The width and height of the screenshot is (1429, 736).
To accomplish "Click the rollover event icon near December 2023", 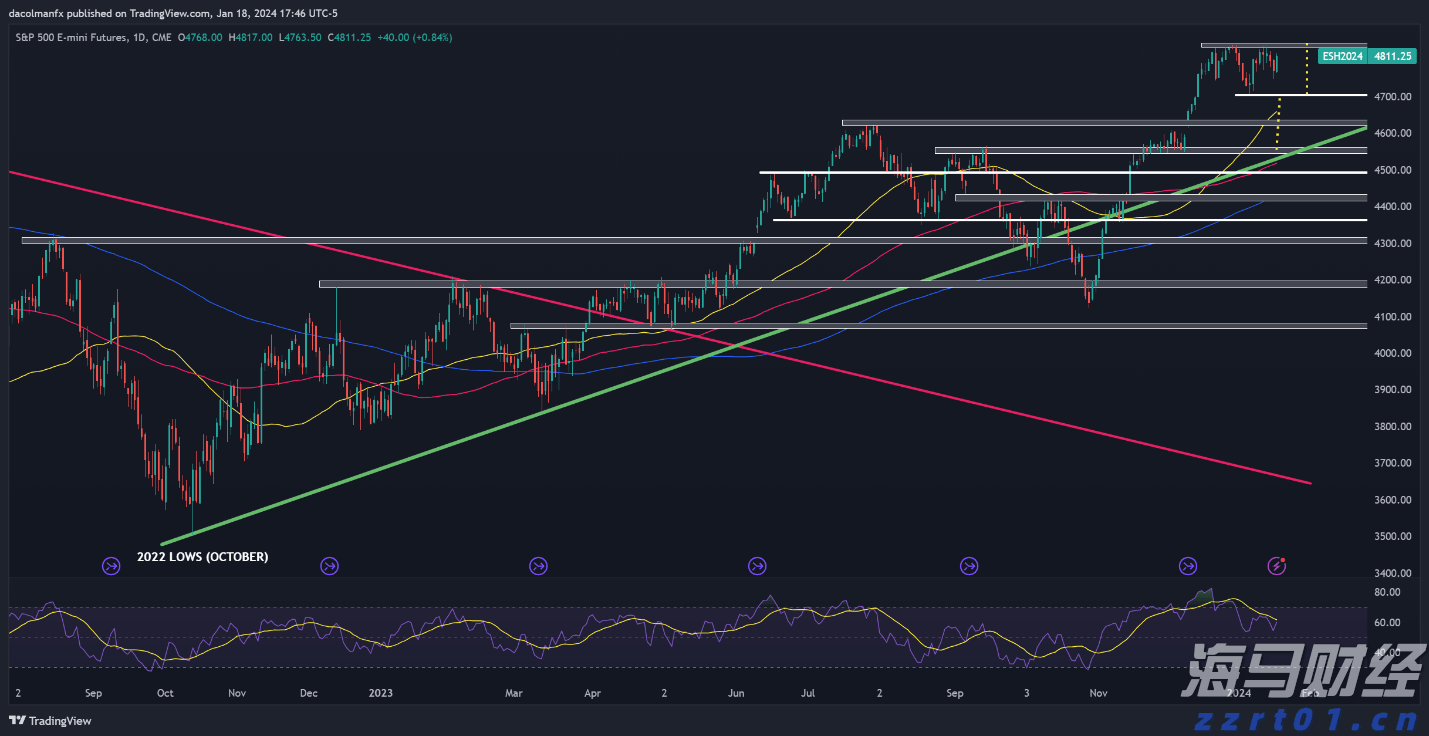I will click(1187, 566).
